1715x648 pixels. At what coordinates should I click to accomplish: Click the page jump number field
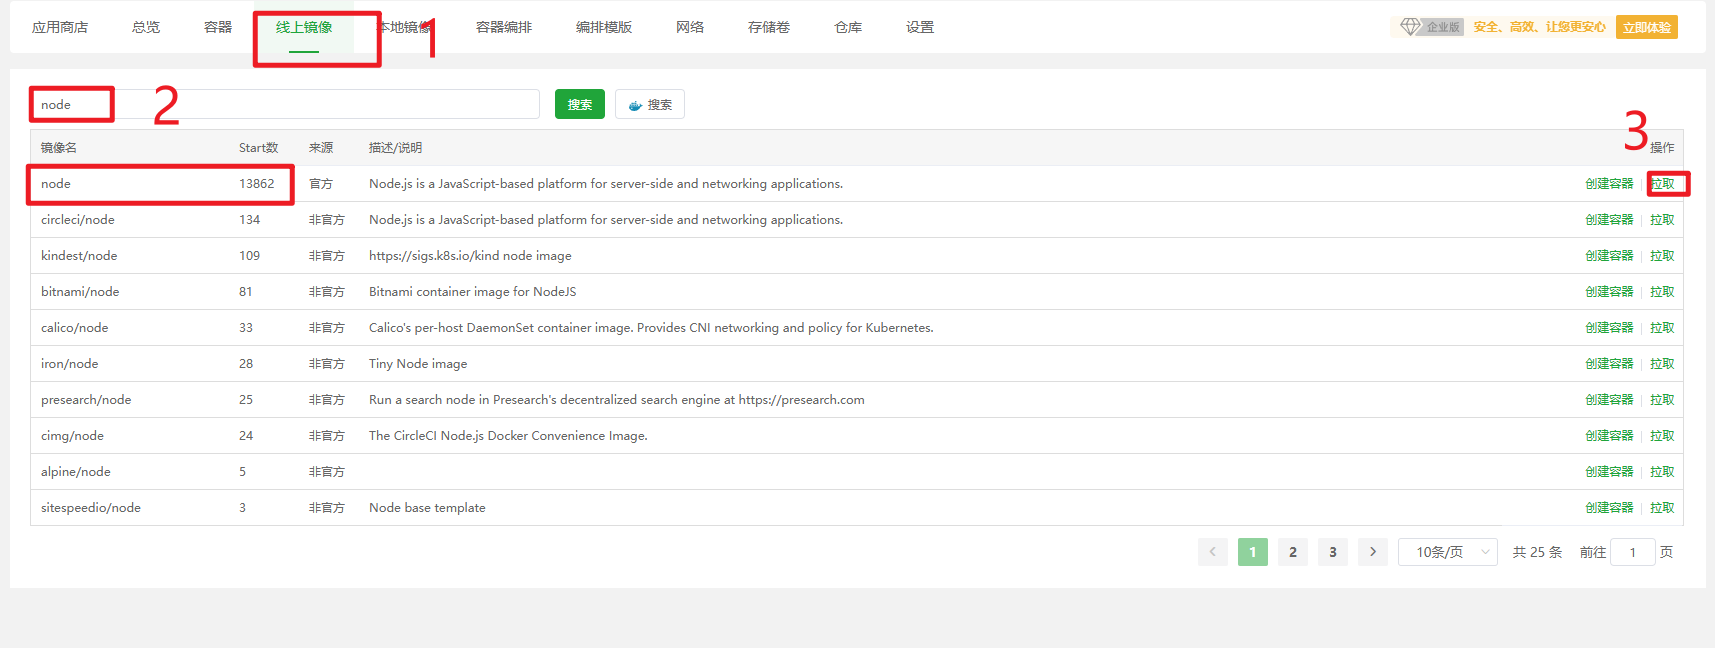coord(1632,552)
